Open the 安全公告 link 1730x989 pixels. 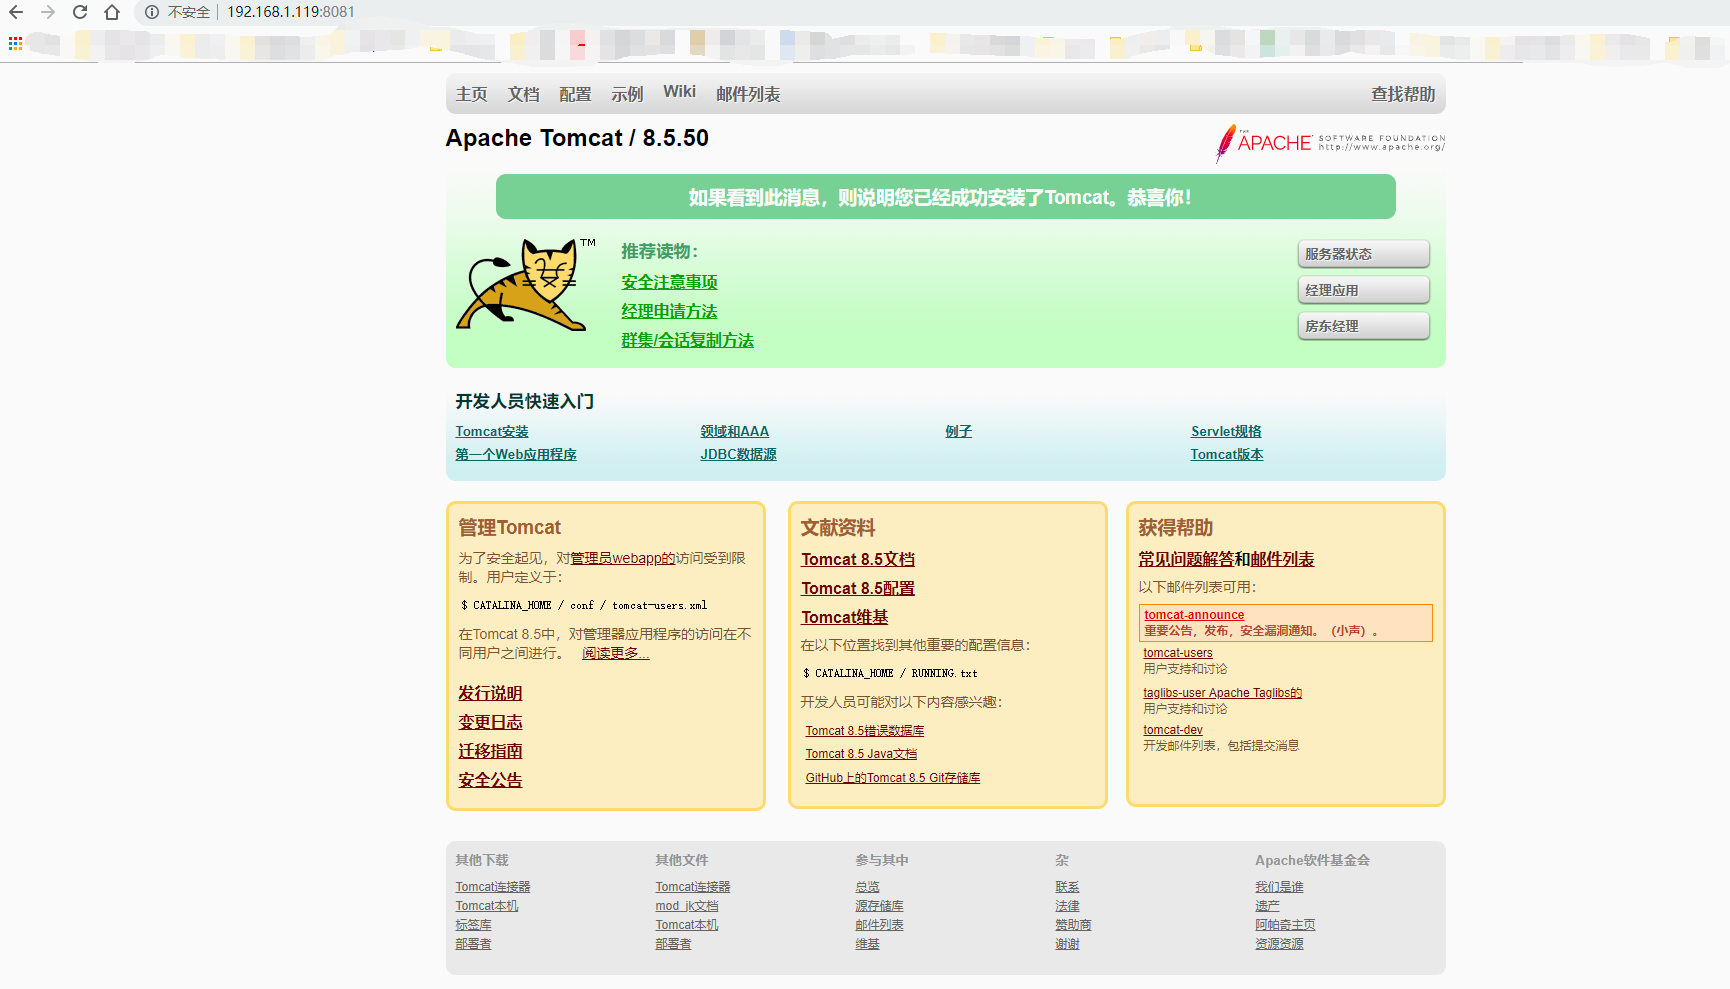pos(490,780)
